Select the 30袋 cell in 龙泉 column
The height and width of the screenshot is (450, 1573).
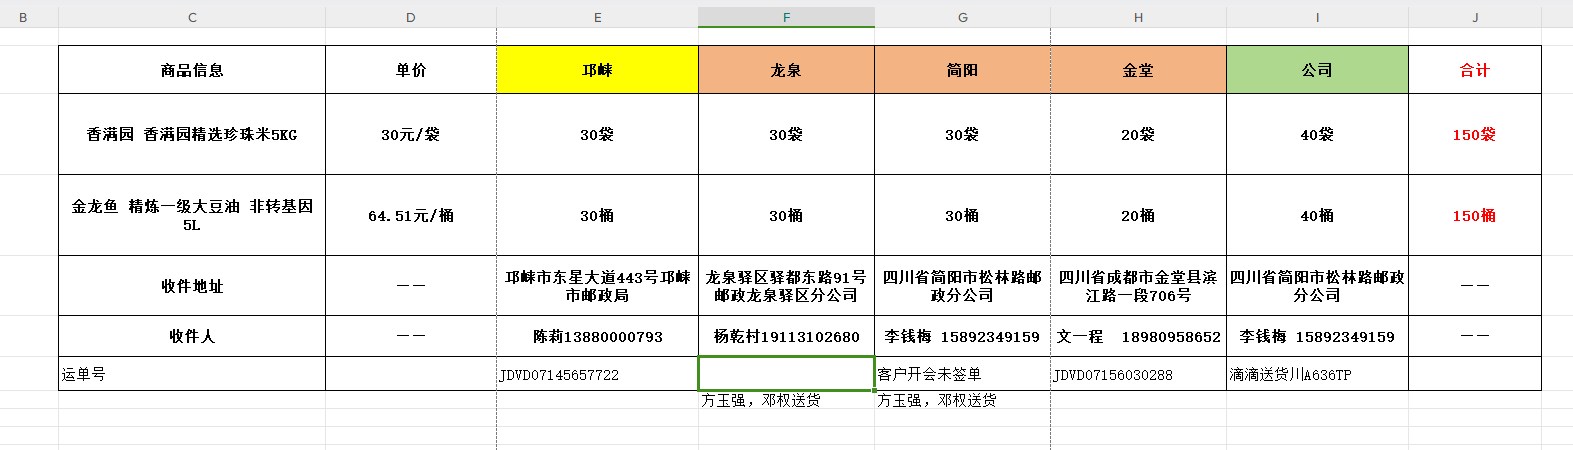[786, 134]
